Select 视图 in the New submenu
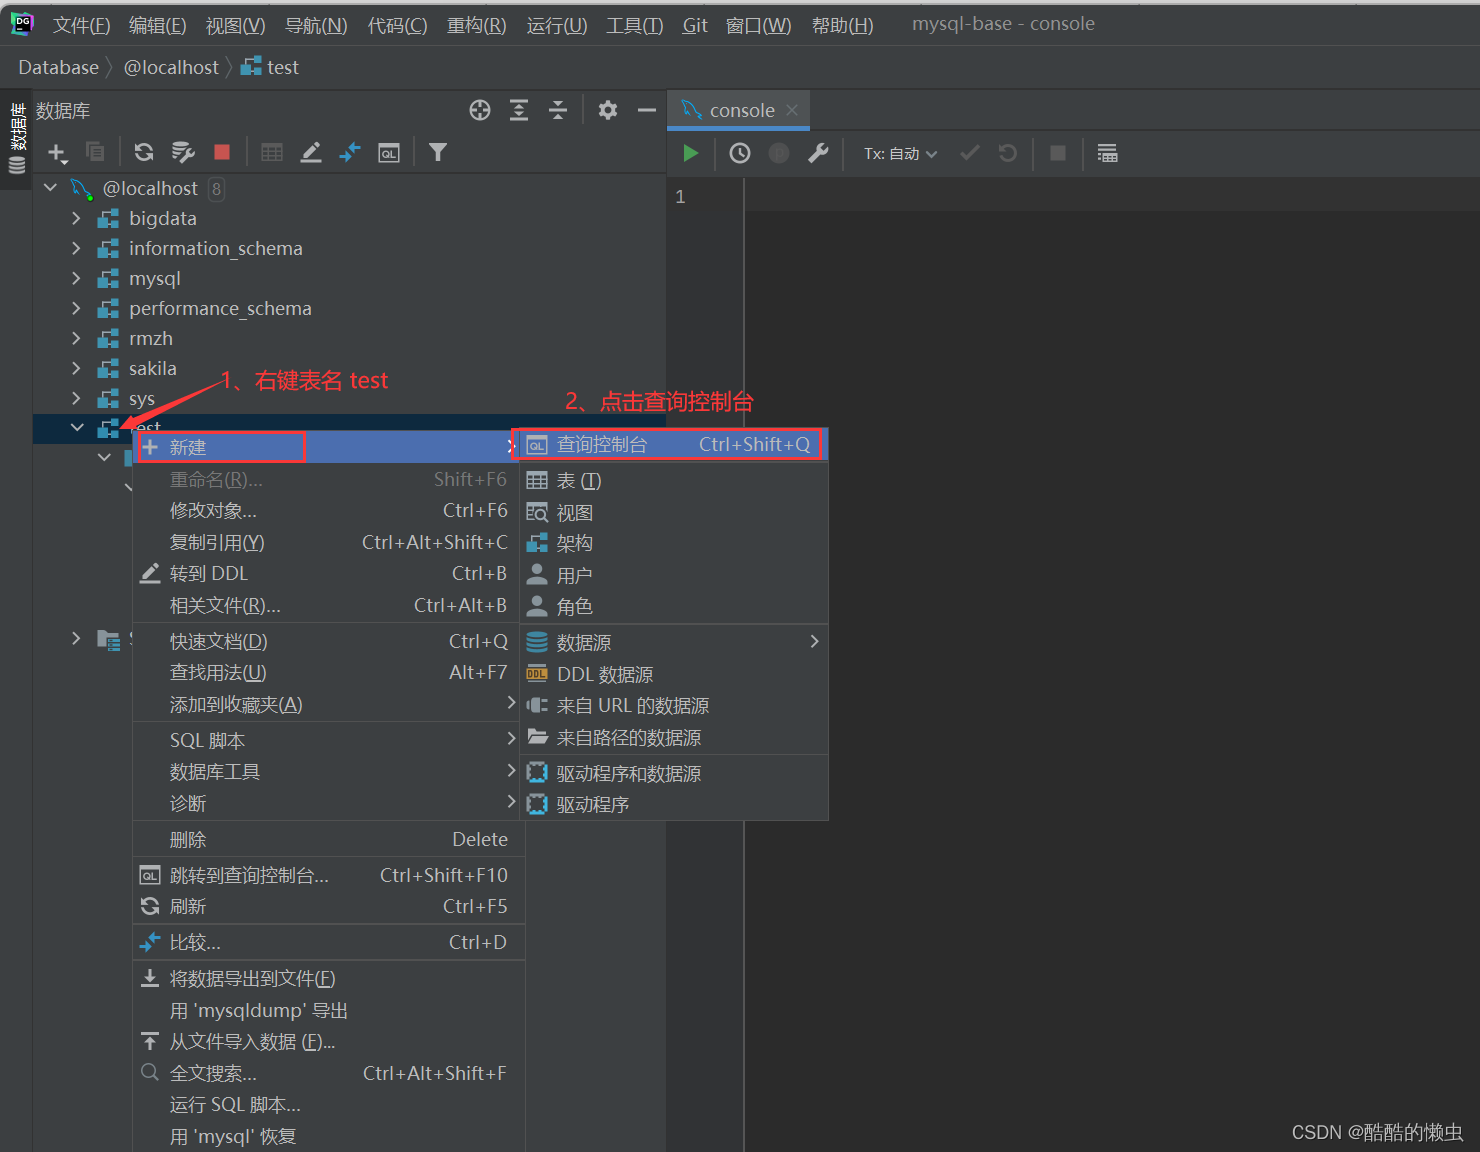Image resolution: width=1480 pixels, height=1152 pixels. 674,513
